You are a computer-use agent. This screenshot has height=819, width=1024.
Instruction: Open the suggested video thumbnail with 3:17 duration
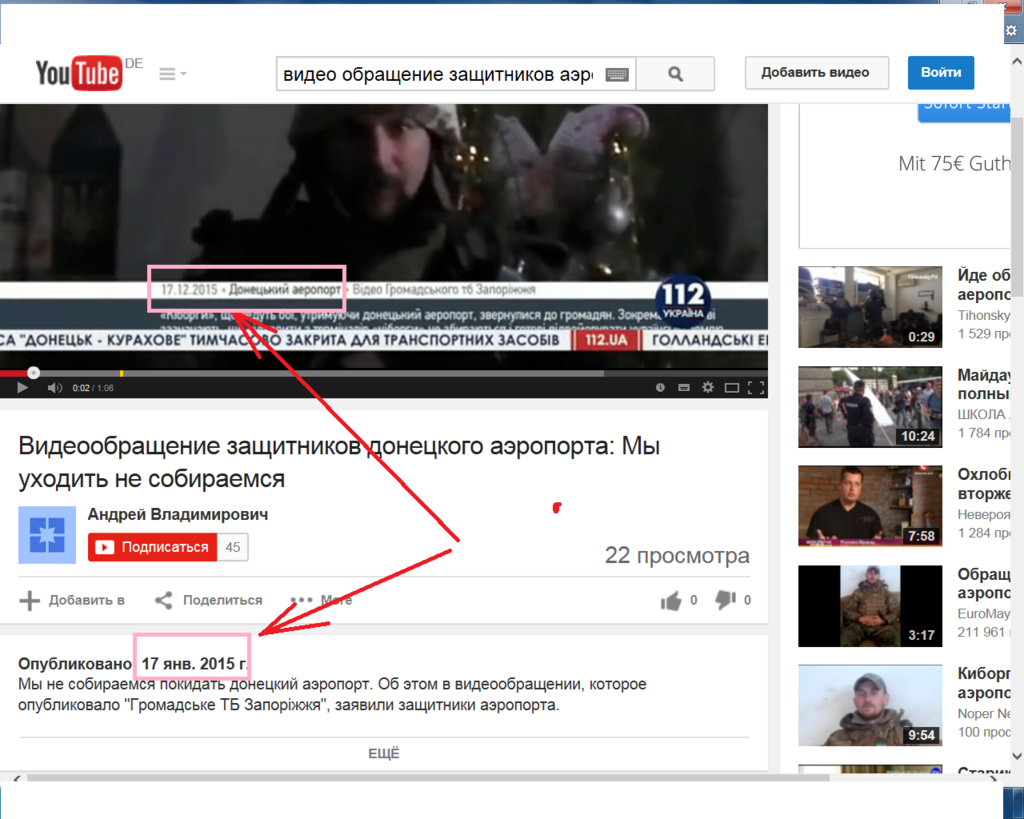pyautogui.click(x=870, y=606)
